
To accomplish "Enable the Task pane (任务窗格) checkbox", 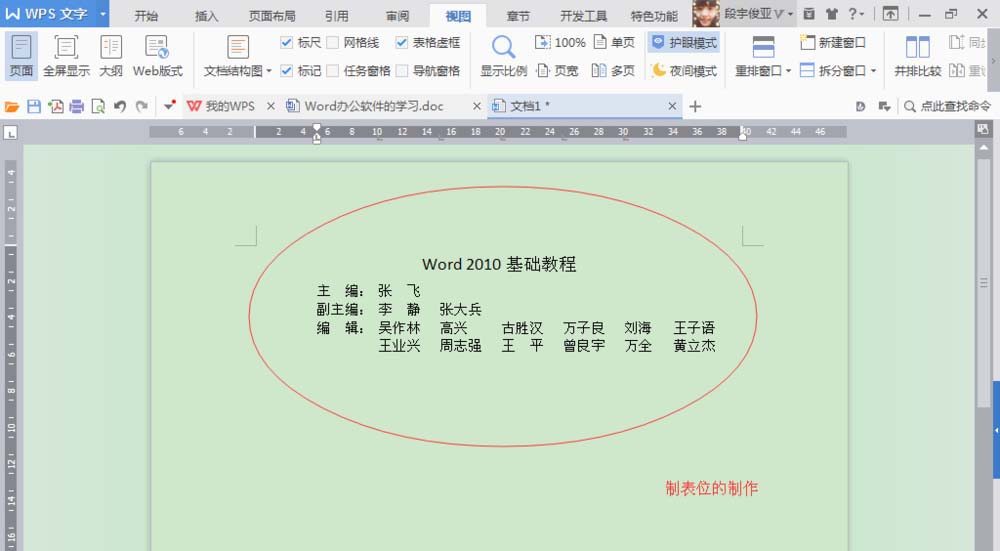I will [x=332, y=71].
